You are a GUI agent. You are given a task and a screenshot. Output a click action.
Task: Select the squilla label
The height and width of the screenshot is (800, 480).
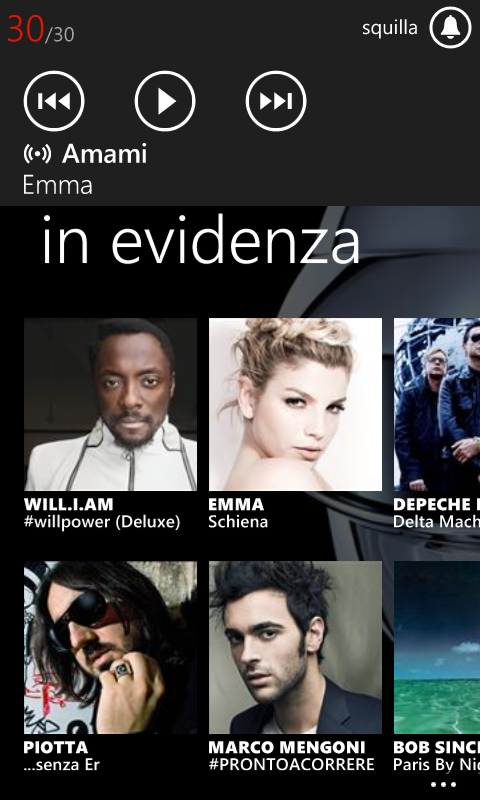coord(390,28)
